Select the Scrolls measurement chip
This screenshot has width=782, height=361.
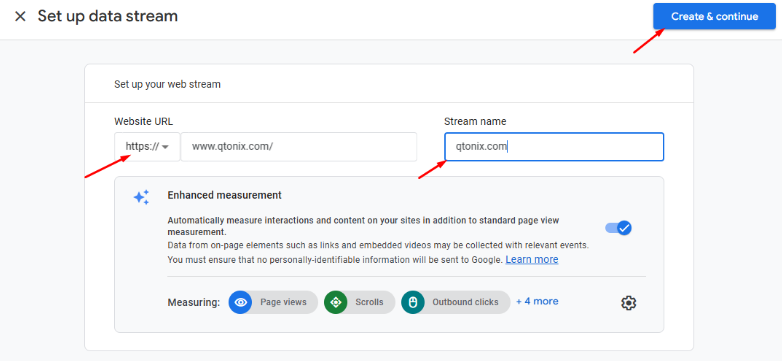point(359,302)
